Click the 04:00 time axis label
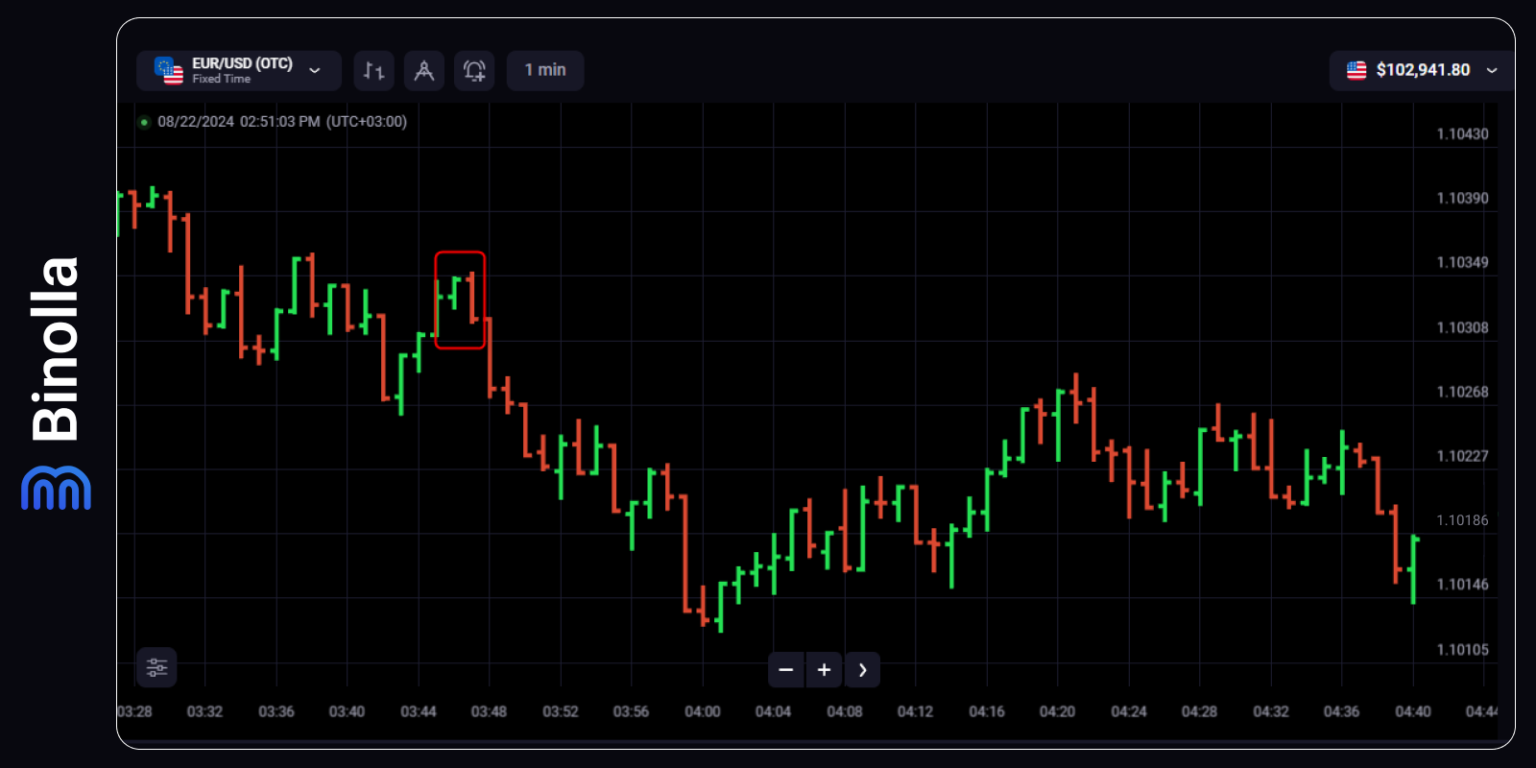 tap(703, 711)
